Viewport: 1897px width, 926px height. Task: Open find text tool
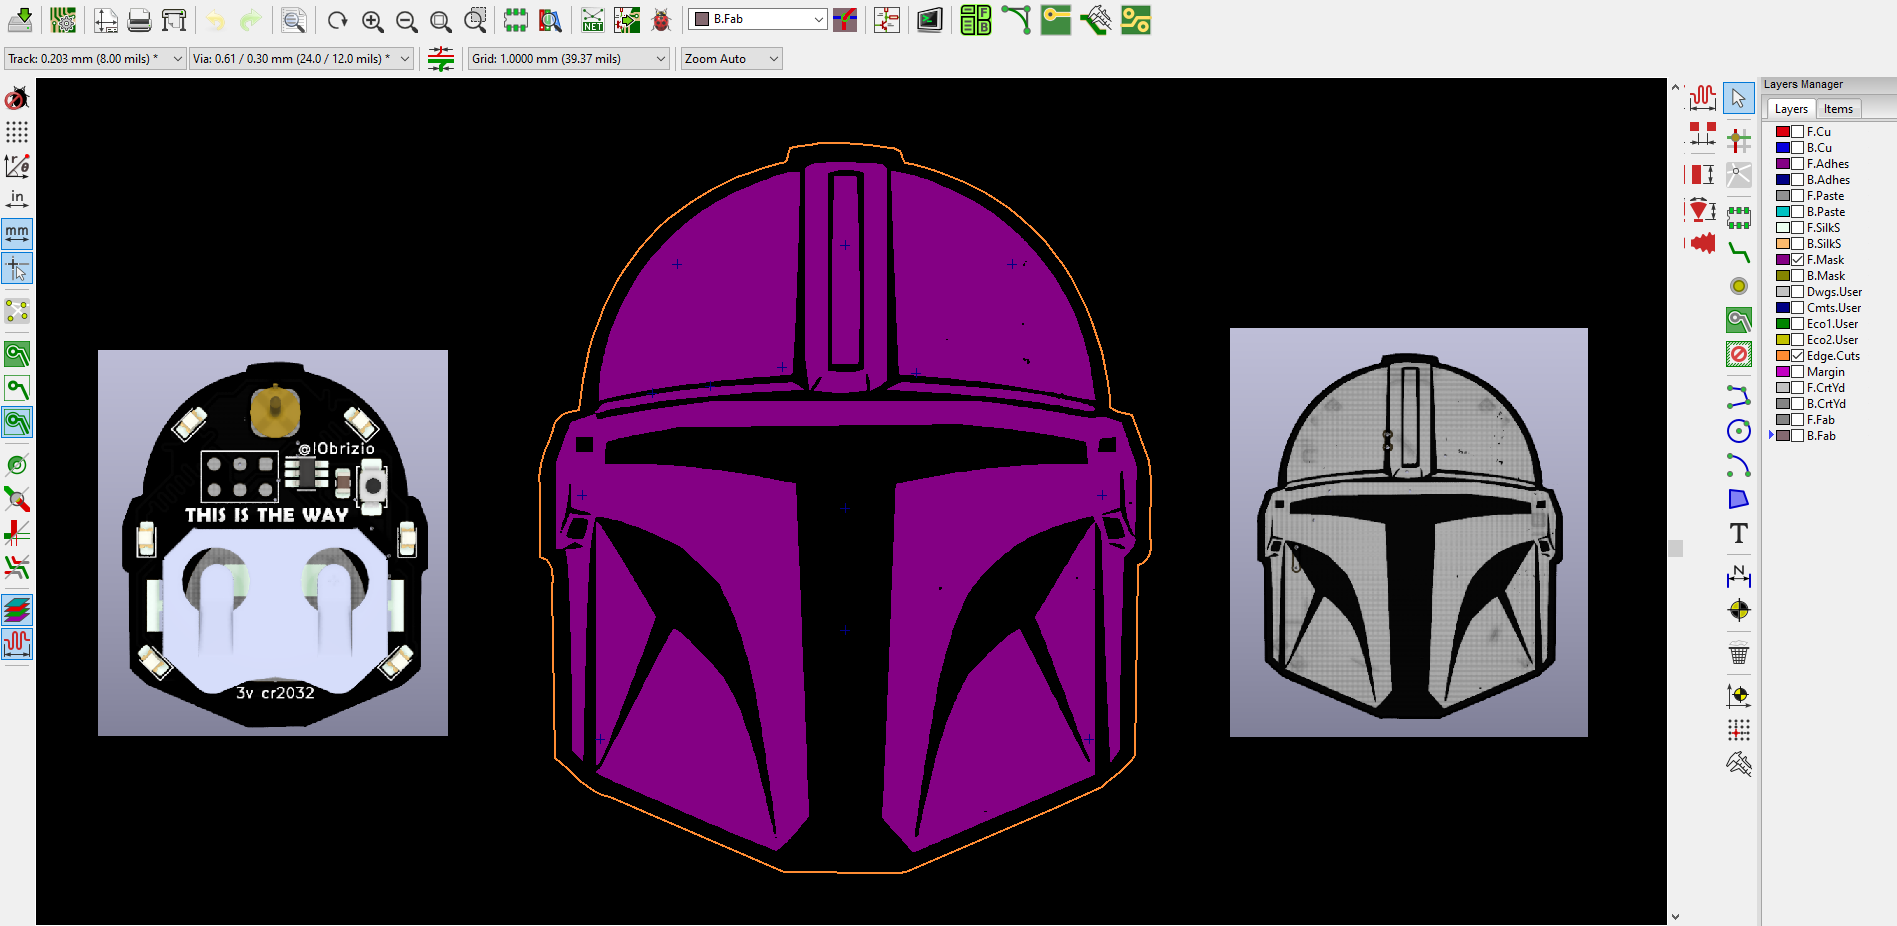point(293,19)
